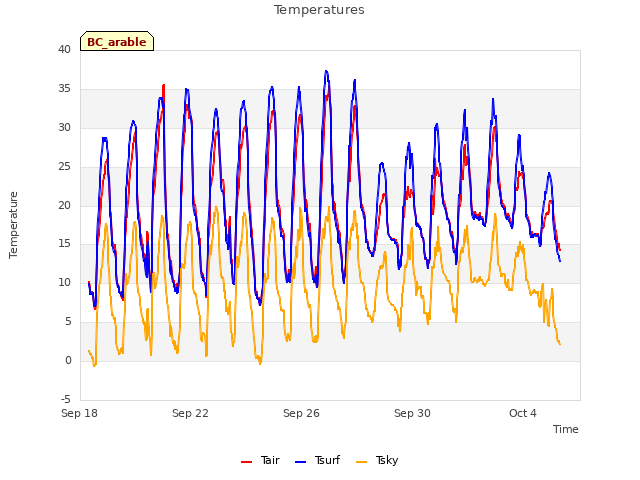Click the 25 y-axis tick label

64,167
